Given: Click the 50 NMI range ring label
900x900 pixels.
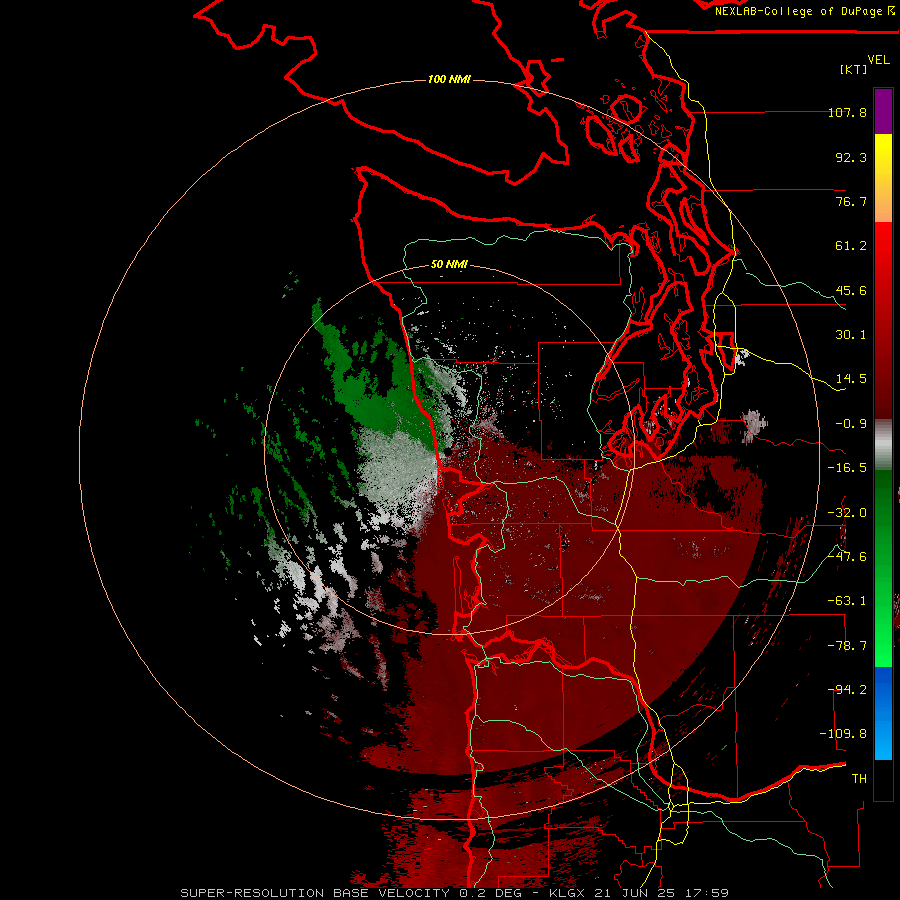Looking at the screenshot, I should pyautogui.click(x=449, y=265).
